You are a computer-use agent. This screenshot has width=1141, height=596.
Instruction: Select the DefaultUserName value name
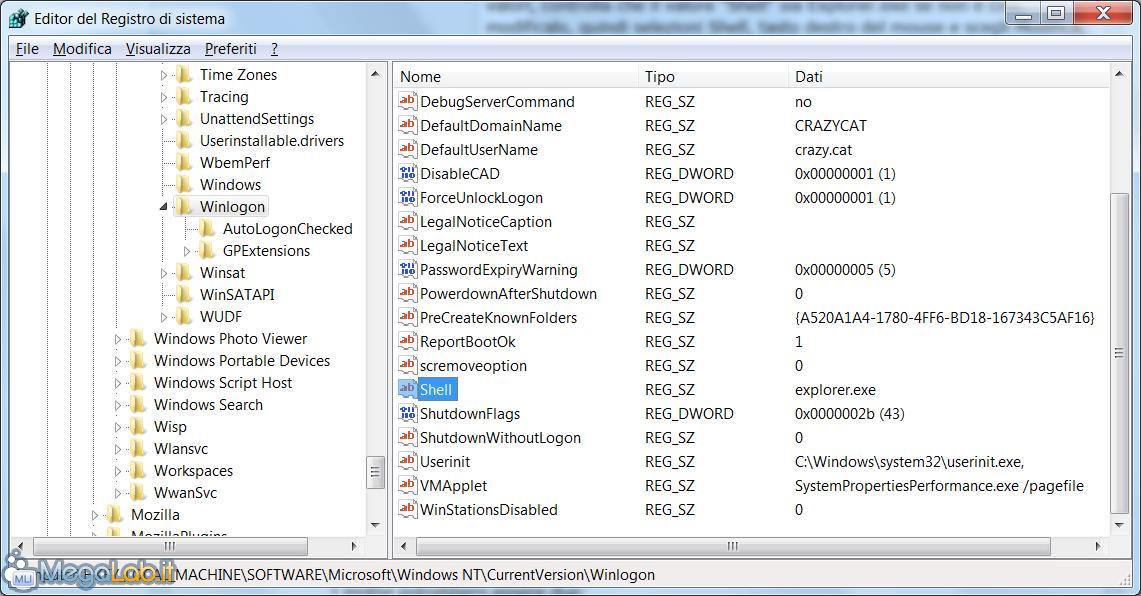479,149
